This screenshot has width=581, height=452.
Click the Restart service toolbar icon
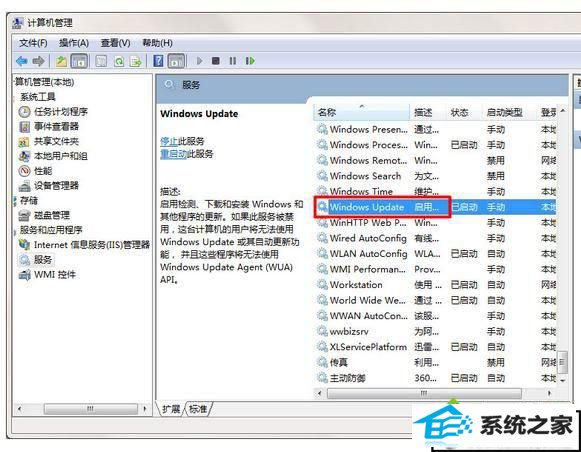click(250, 61)
